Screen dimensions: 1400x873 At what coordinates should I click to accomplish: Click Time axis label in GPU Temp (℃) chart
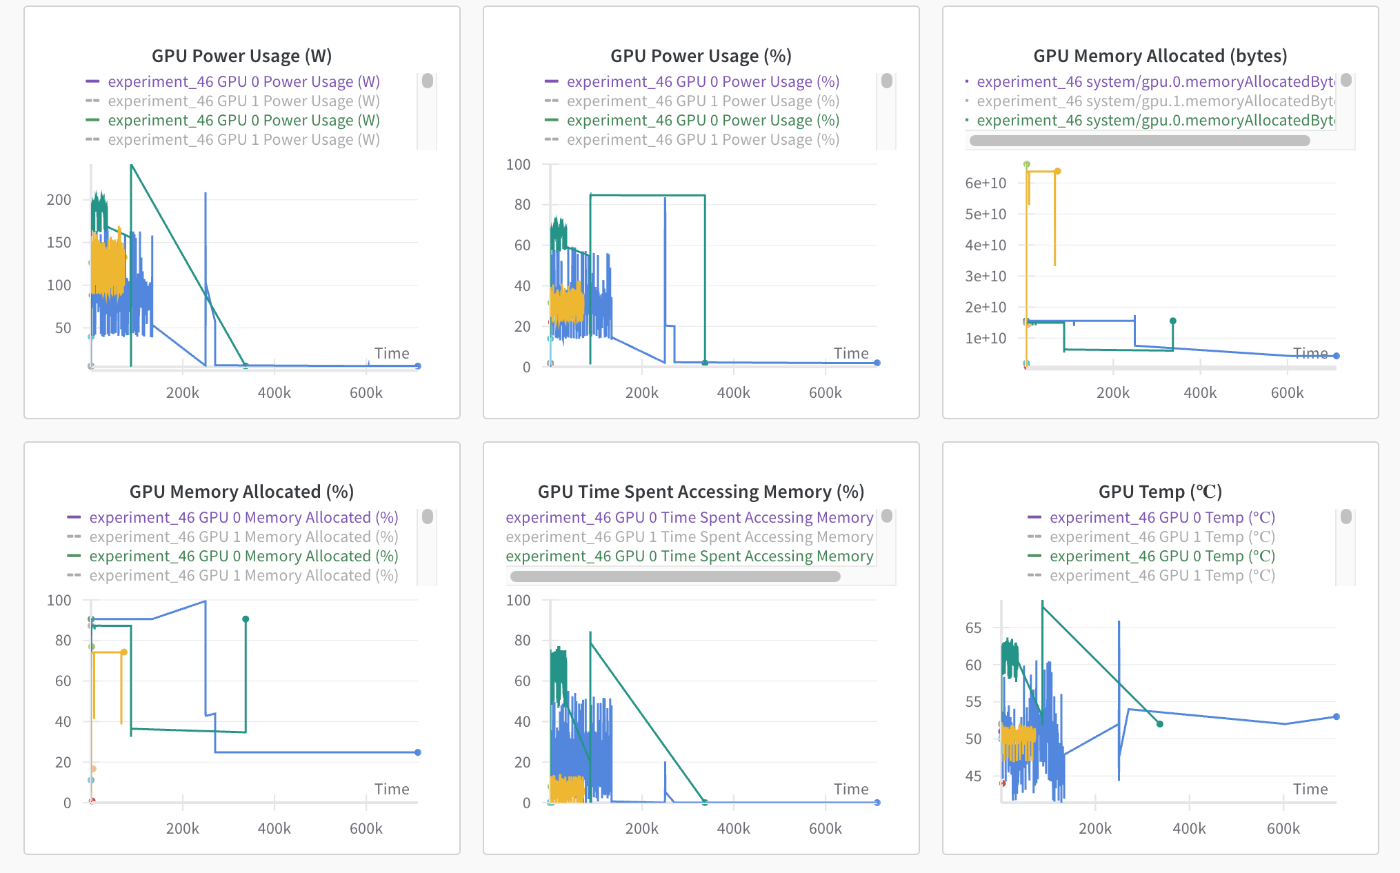tap(1310, 789)
